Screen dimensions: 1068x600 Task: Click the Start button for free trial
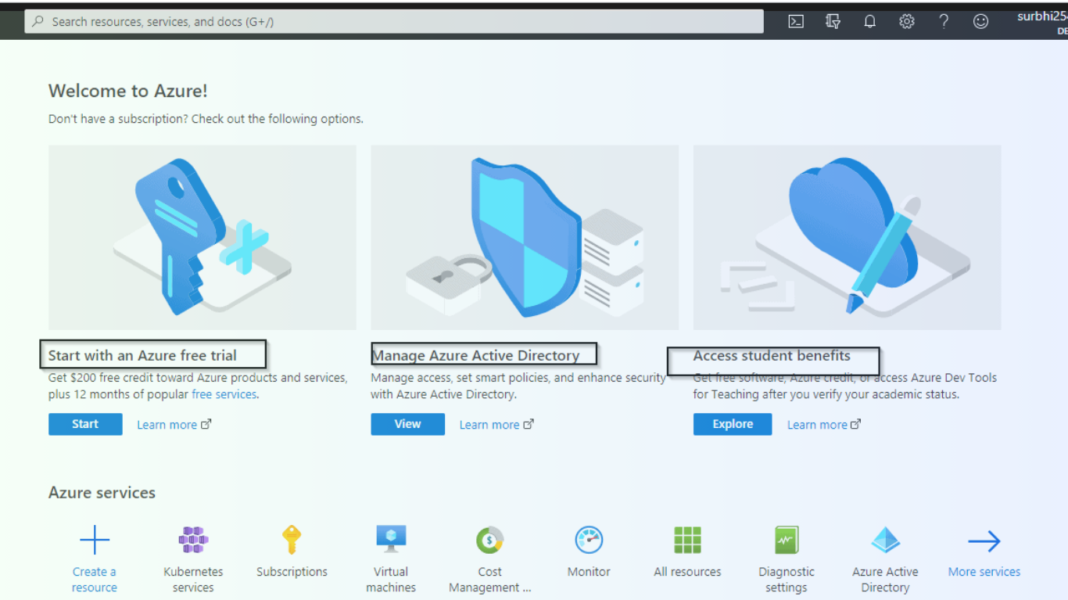pyautogui.click(x=85, y=424)
